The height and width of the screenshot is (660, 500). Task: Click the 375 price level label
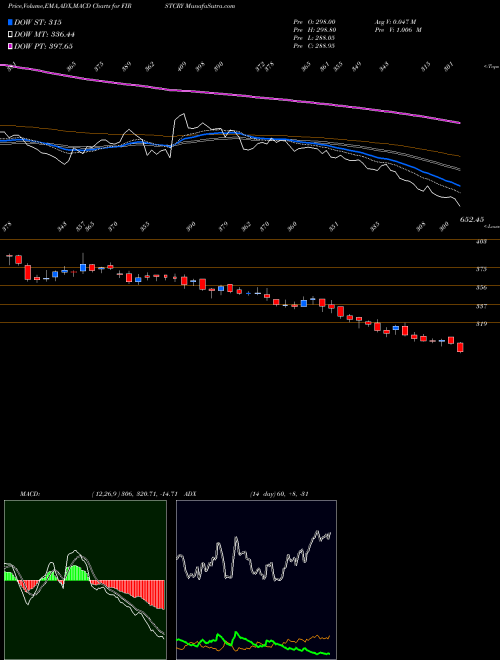click(x=482, y=269)
